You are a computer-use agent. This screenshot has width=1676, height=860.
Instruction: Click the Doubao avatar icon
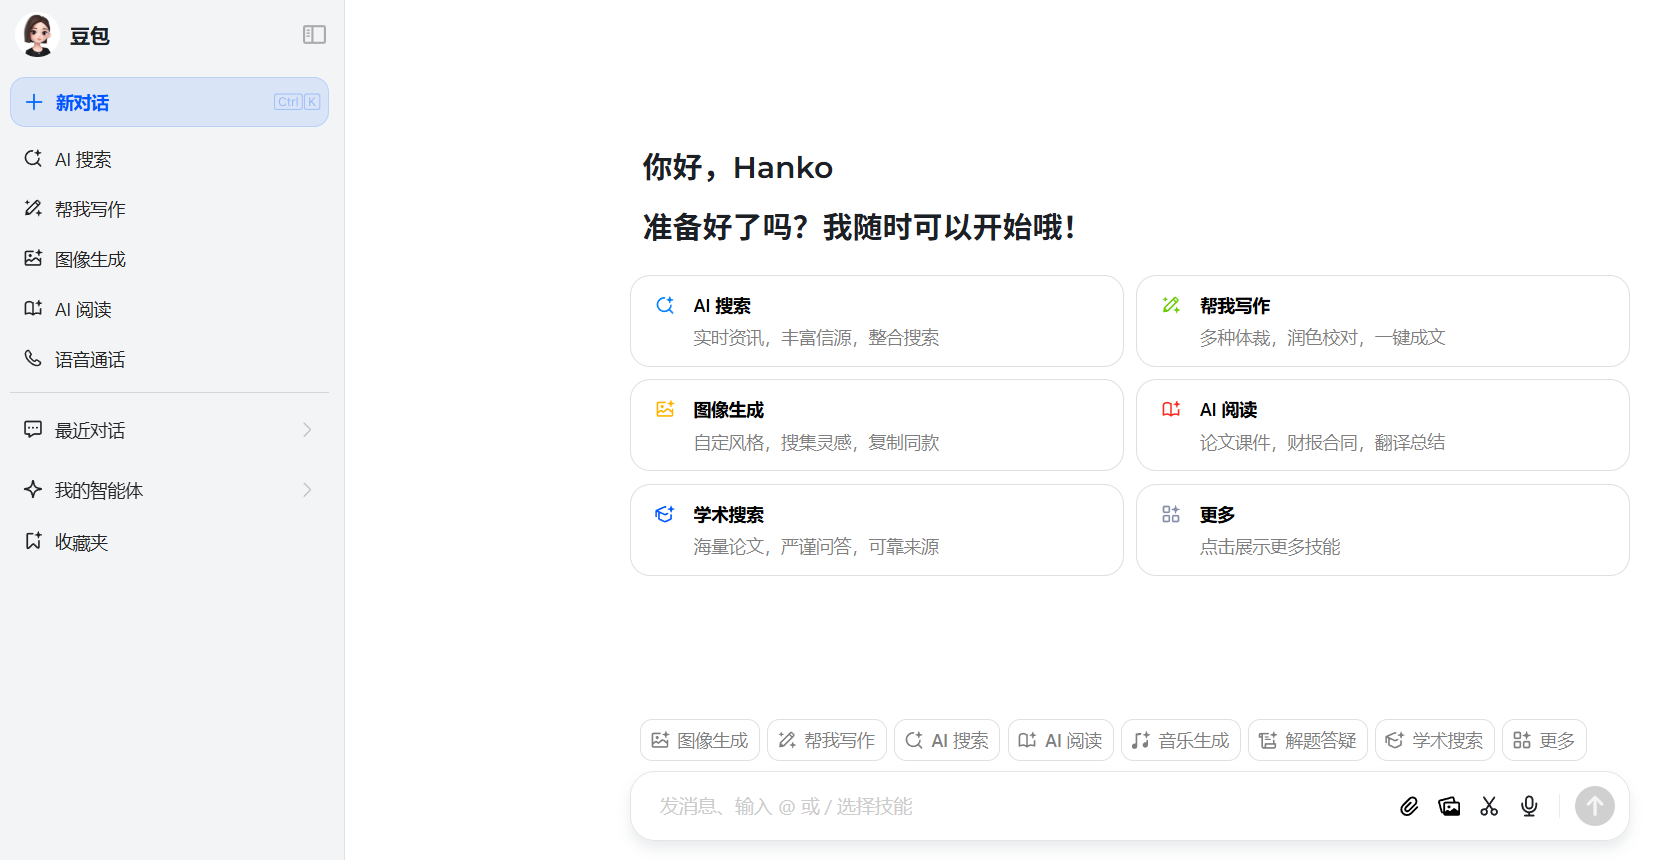(38, 35)
